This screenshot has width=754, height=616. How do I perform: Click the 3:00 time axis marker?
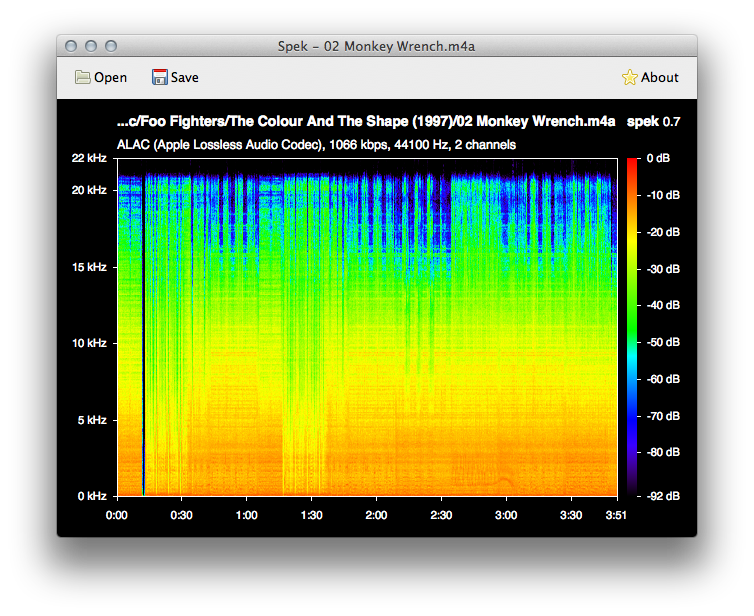(x=506, y=515)
